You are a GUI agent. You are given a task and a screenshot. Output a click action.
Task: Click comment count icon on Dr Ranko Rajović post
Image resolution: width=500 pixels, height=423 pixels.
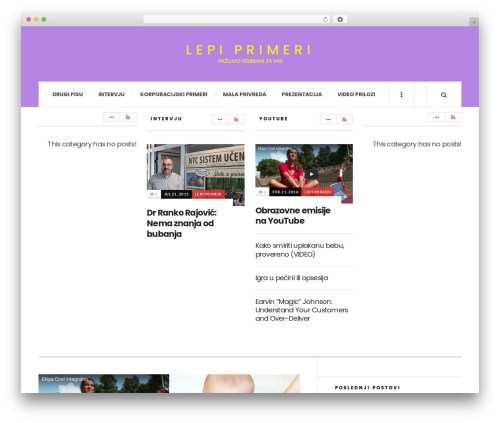154,194
